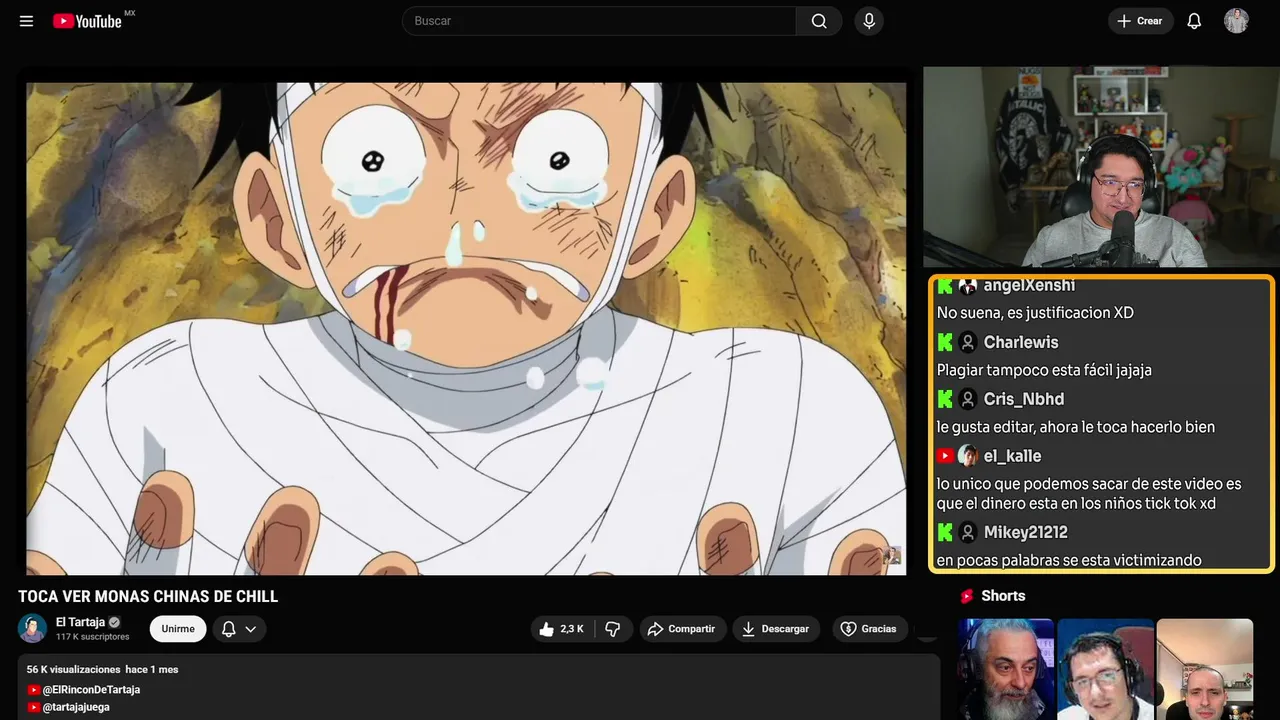Image resolution: width=1280 pixels, height=720 pixels.
Task: Open the El Tartaja channel avatar
Action: (33, 629)
